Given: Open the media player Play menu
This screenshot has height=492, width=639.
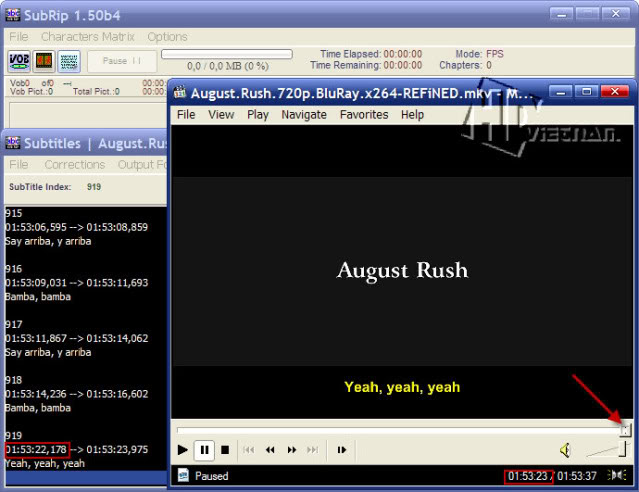Looking at the screenshot, I should (x=258, y=115).
